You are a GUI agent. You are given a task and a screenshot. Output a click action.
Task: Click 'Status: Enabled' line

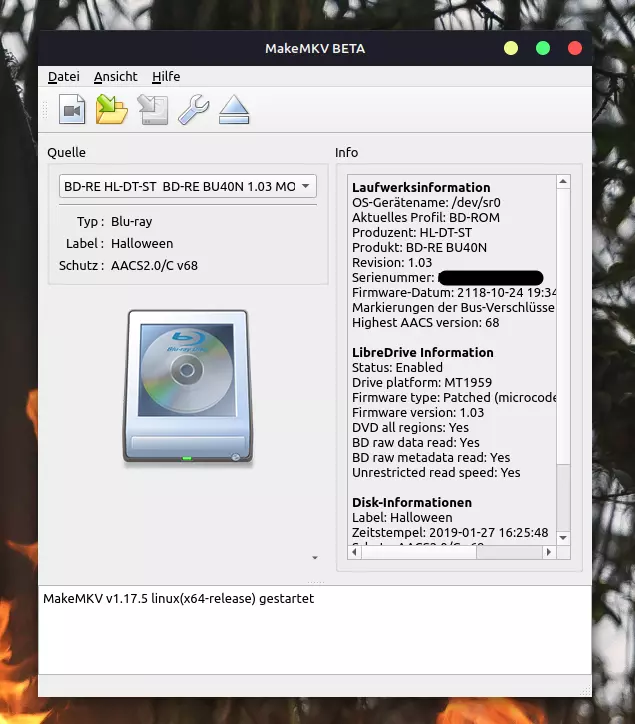pyautogui.click(x=397, y=368)
